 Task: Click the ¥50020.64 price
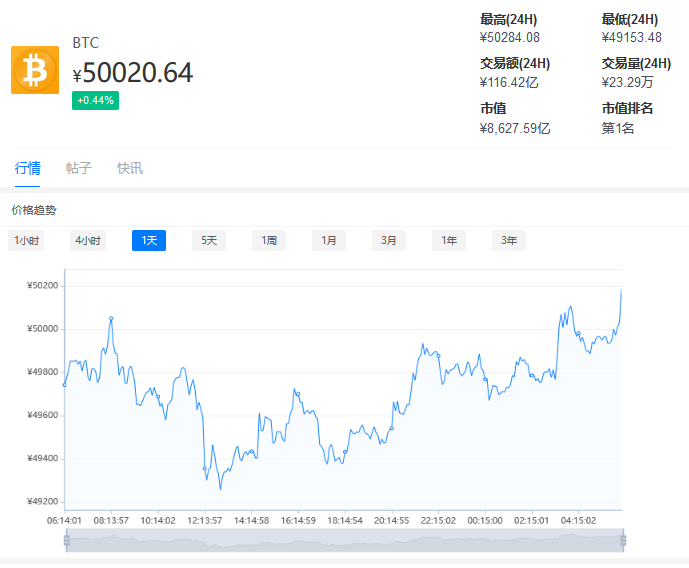click(133, 72)
